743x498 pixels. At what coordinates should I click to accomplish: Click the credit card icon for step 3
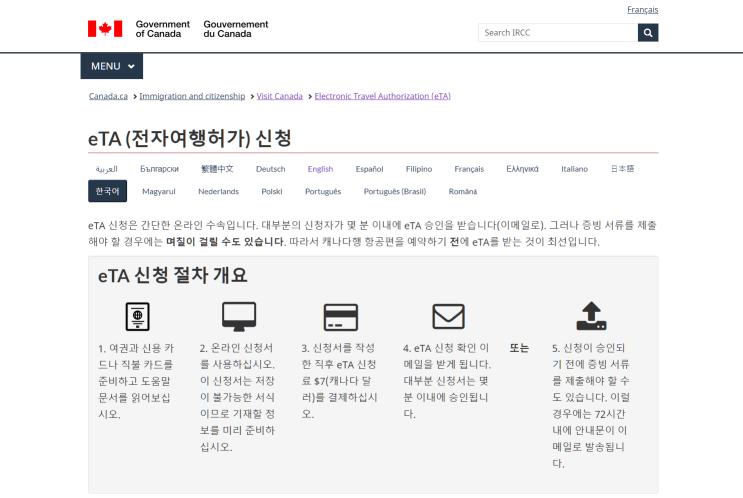click(341, 317)
